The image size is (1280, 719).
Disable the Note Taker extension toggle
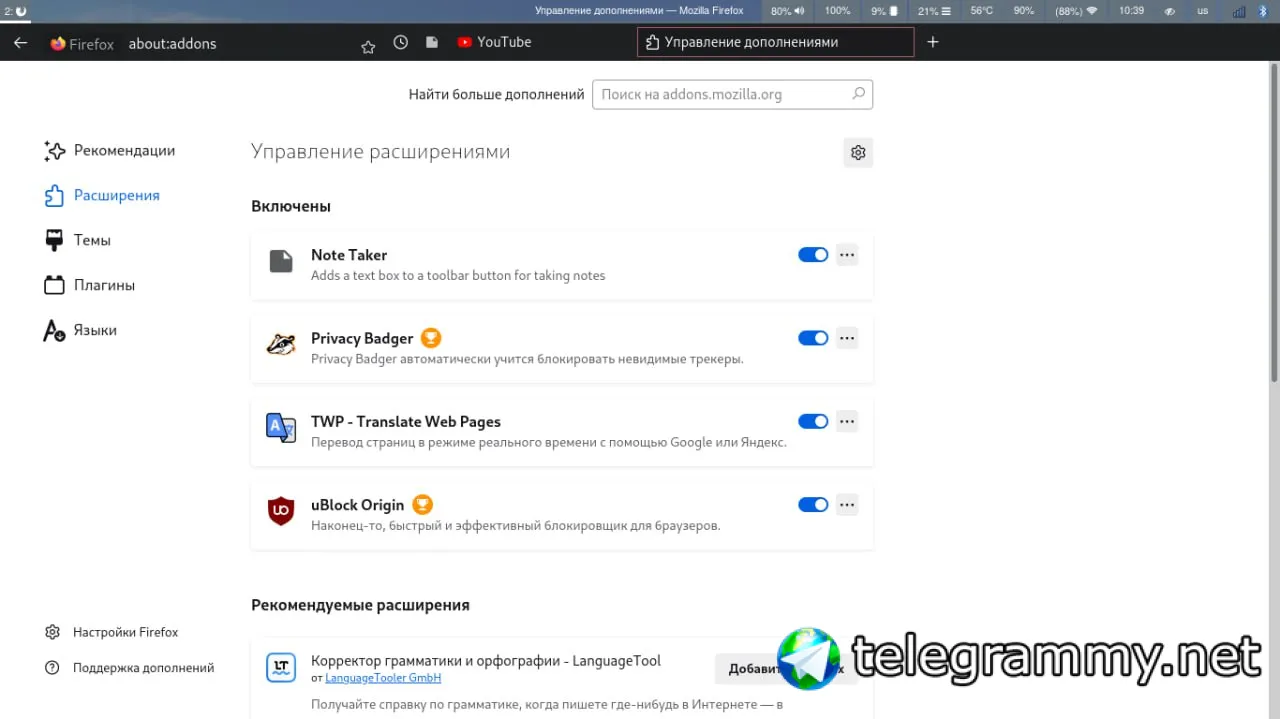813,255
